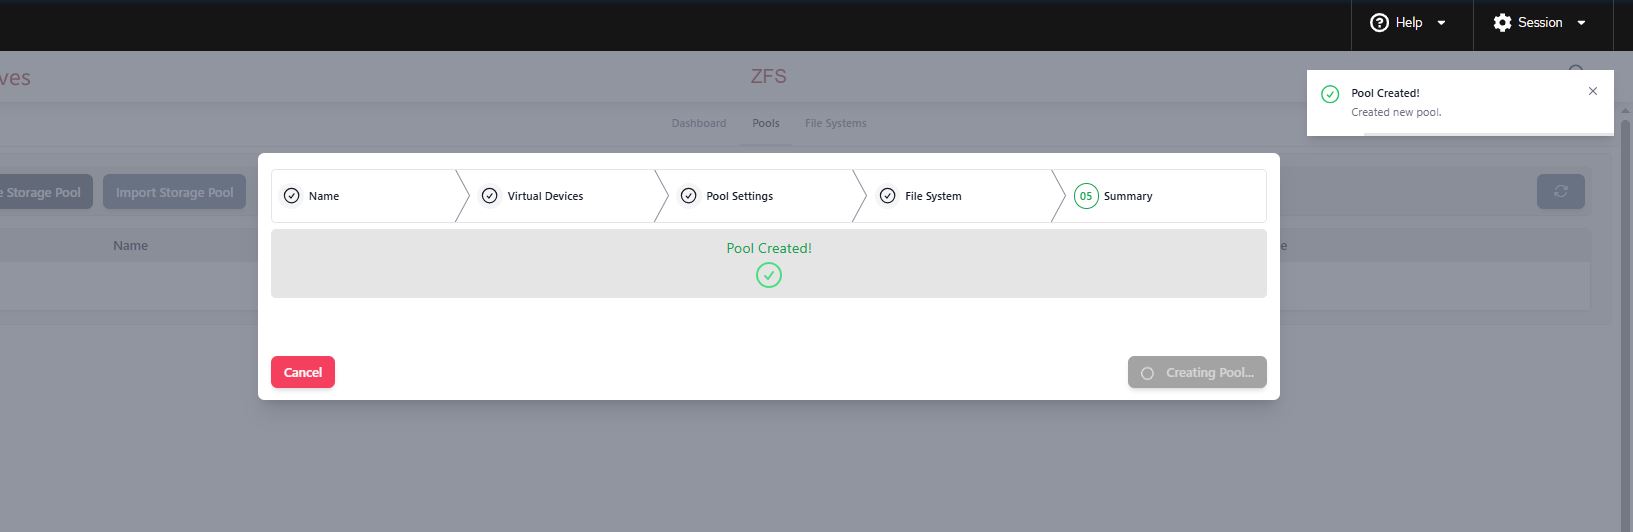Go to the Name wizard step
This screenshot has height=532, width=1633.
click(x=364, y=196)
